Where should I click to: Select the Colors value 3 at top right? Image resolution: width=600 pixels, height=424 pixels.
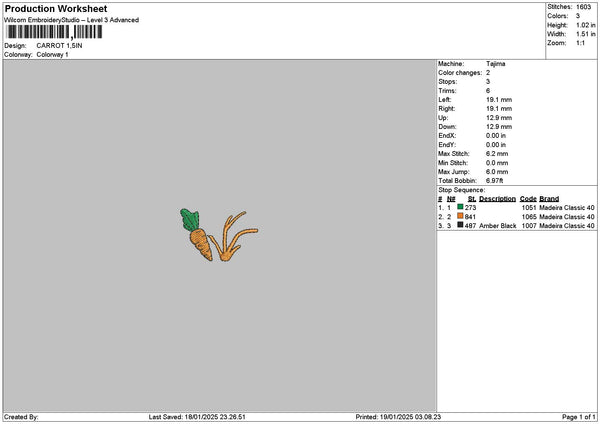pyautogui.click(x=578, y=16)
